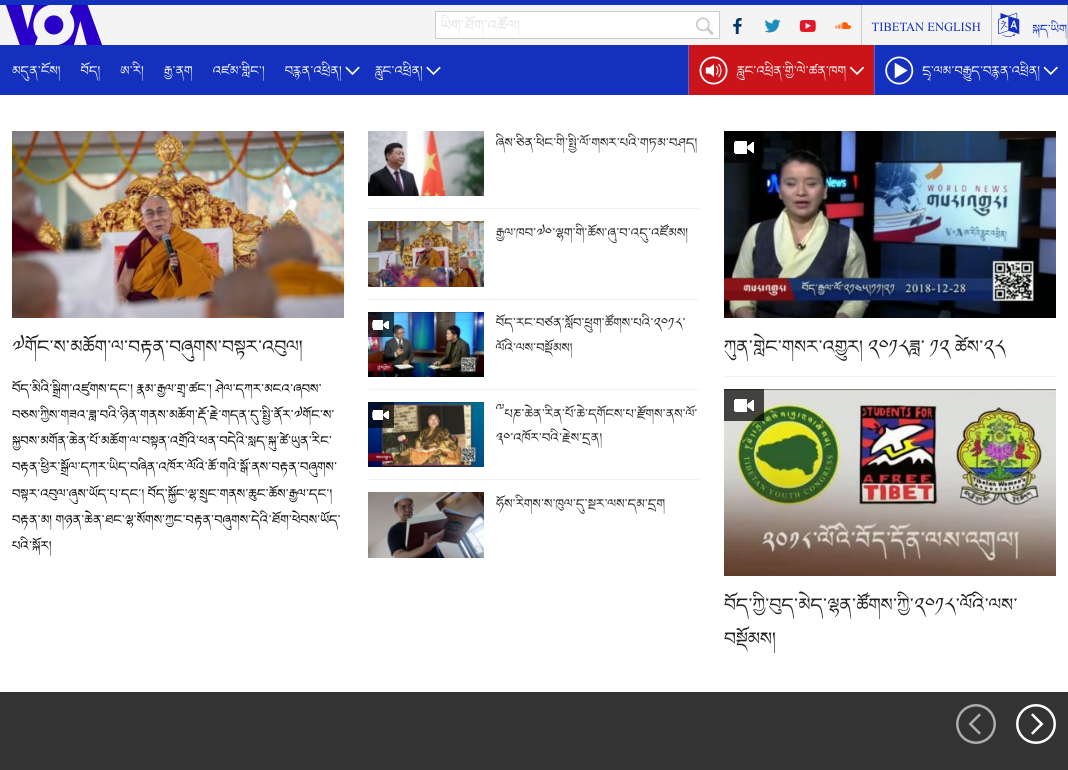
Task: Click the speaker icon in red radio button
Action: point(713,71)
